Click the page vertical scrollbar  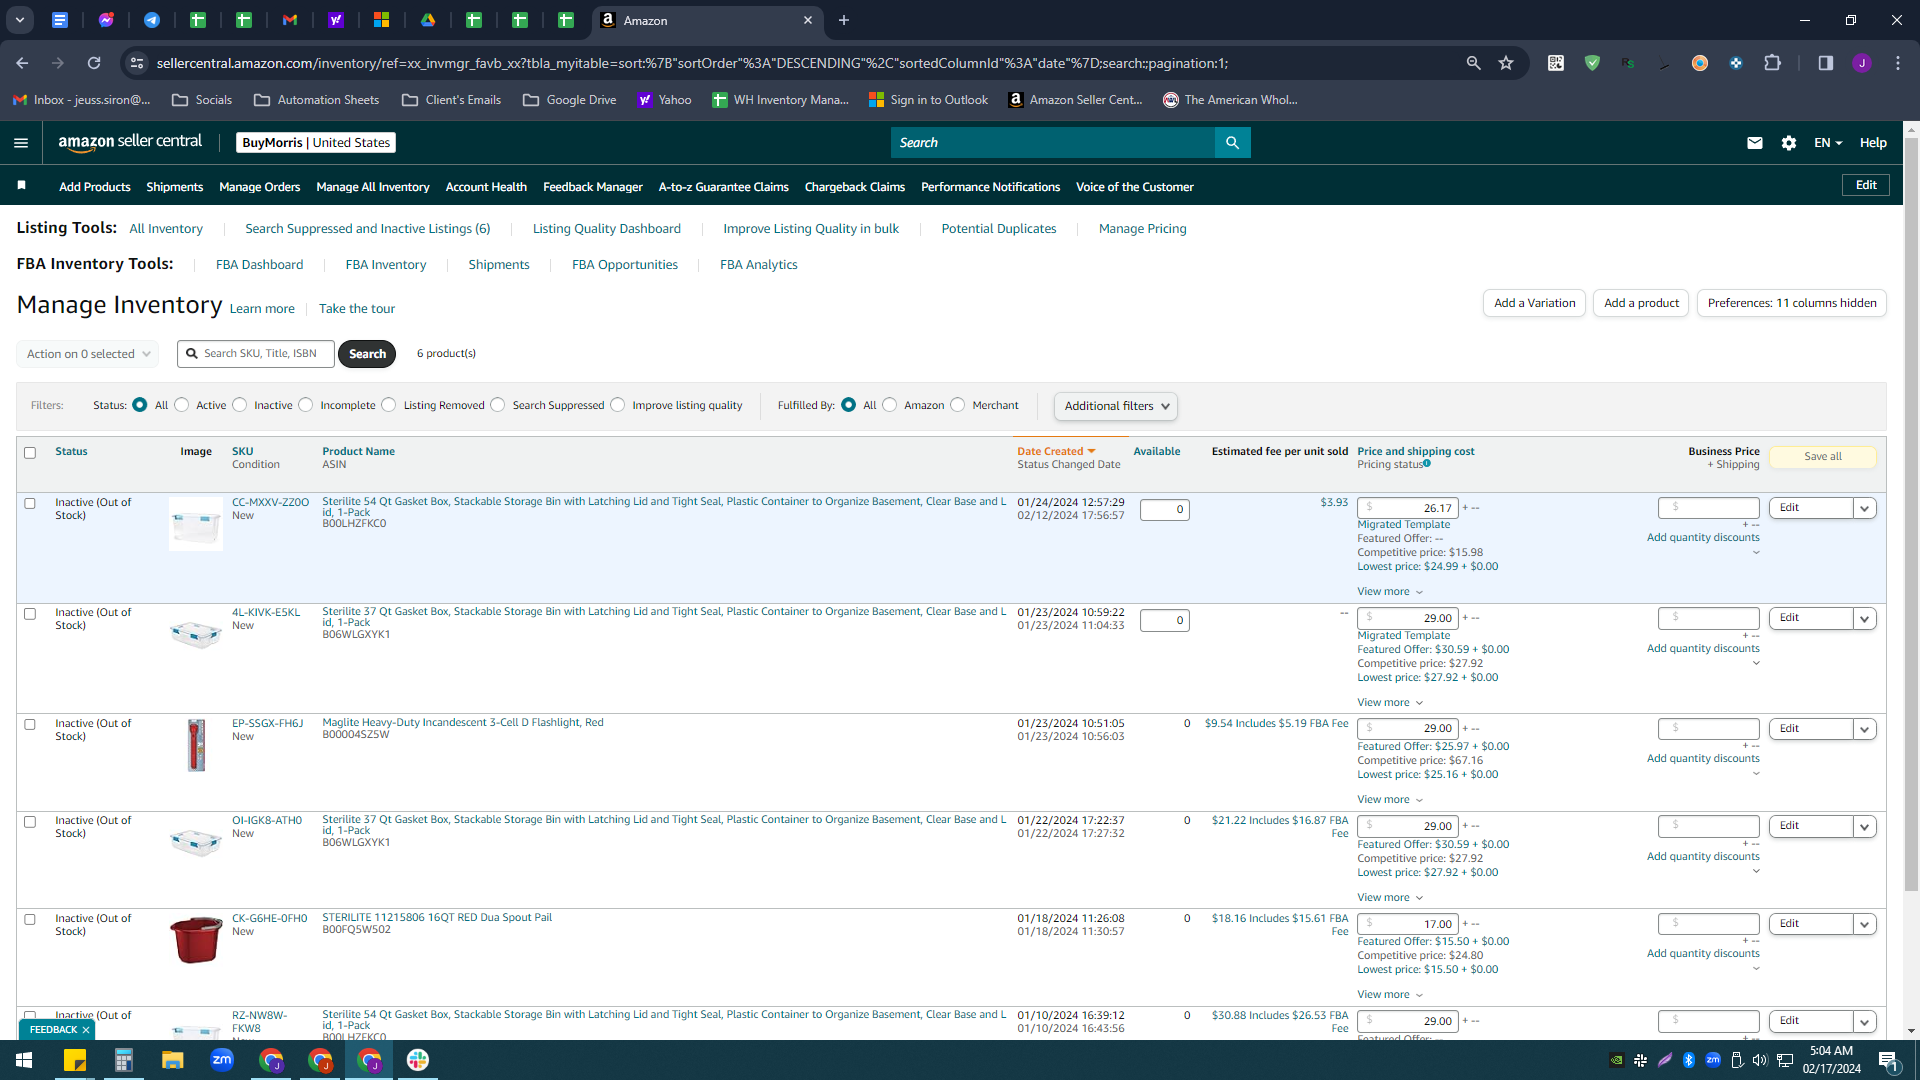click(1911, 515)
